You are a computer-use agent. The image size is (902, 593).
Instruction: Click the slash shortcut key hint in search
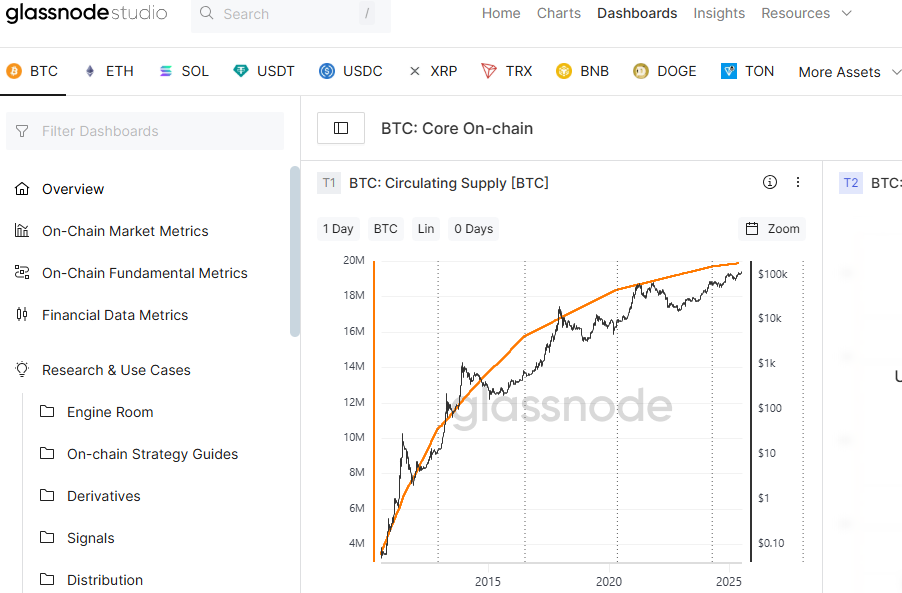pos(367,13)
